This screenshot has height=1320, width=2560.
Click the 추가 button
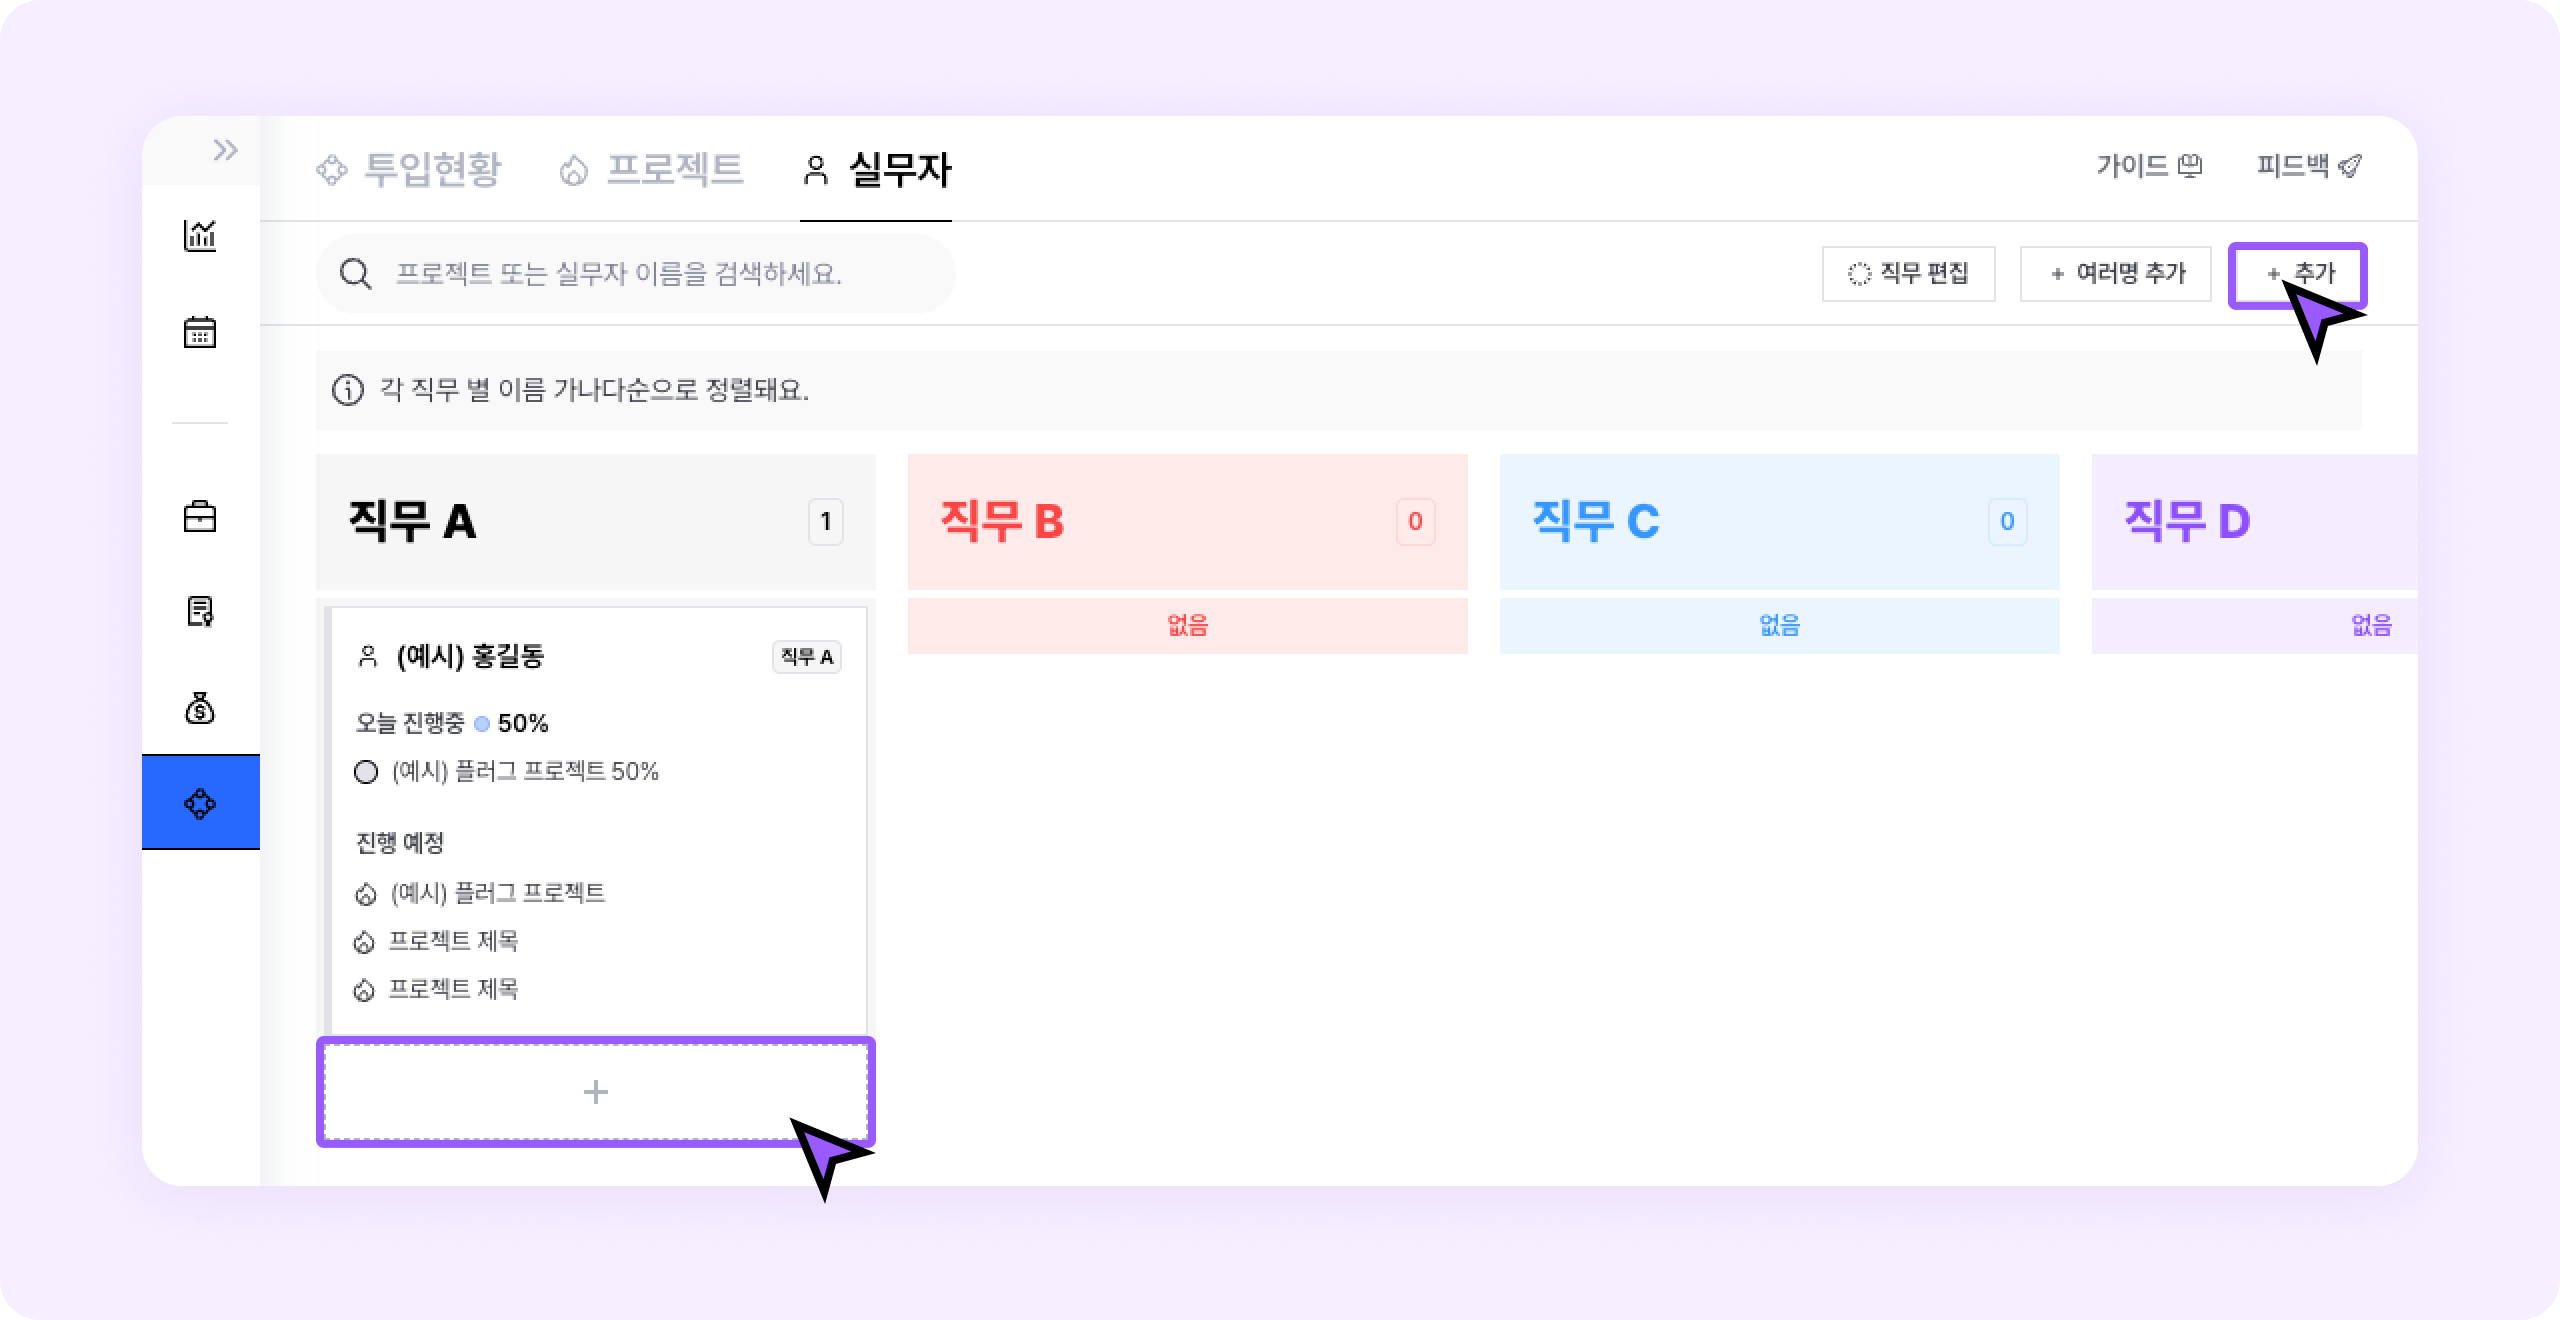(2298, 274)
